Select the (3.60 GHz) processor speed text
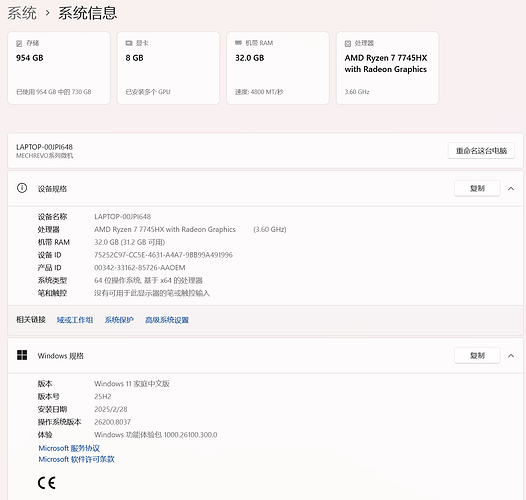The height and width of the screenshot is (500, 526). (x=270, y=229)
